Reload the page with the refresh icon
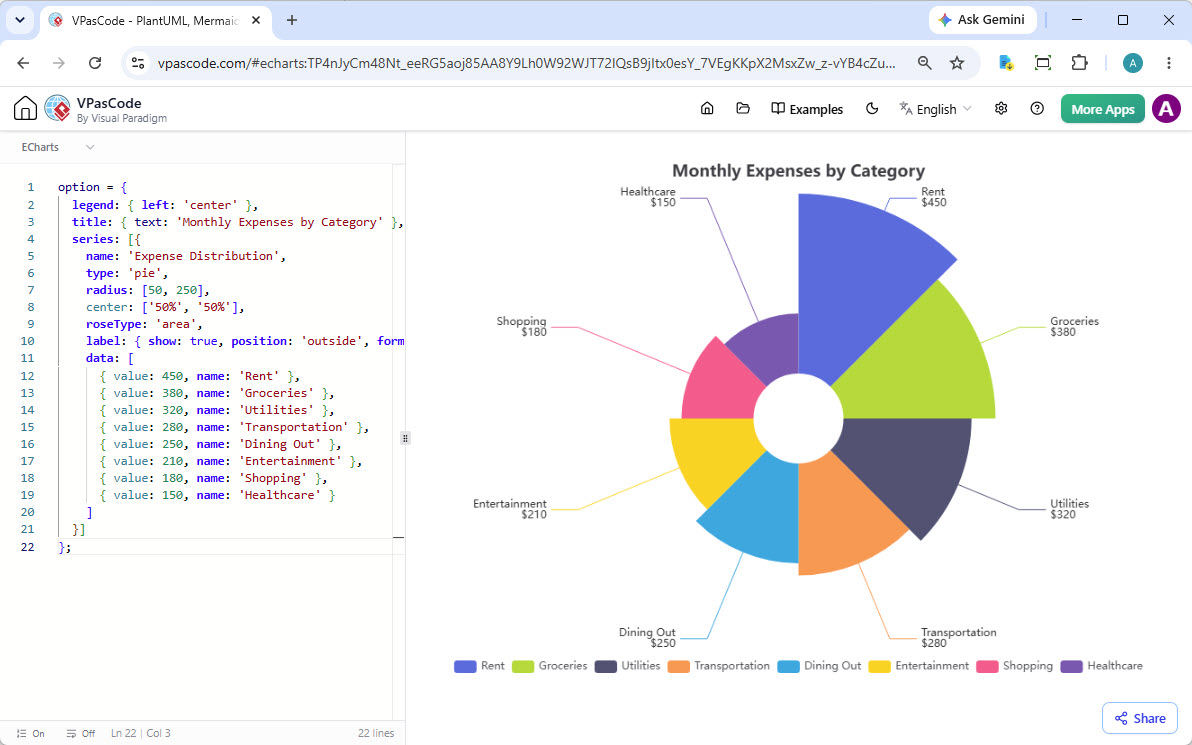1192x745 pixels. point(95,63)
